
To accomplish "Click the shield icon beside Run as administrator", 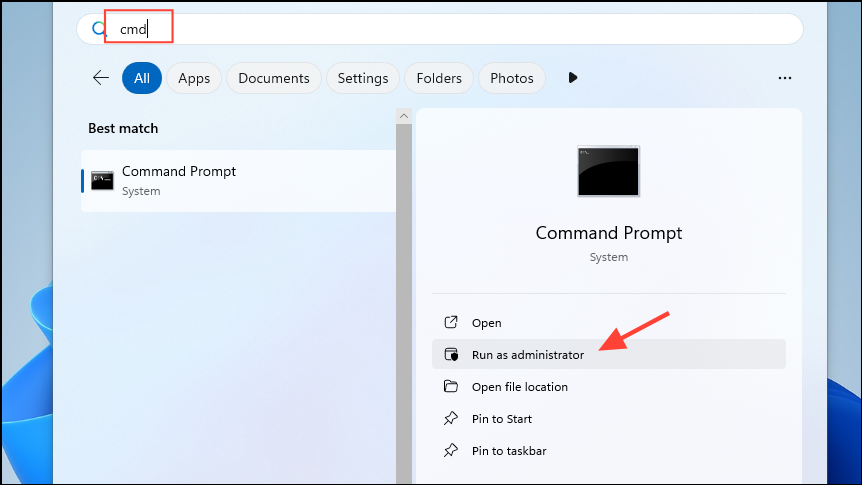I will click(451, 354).
